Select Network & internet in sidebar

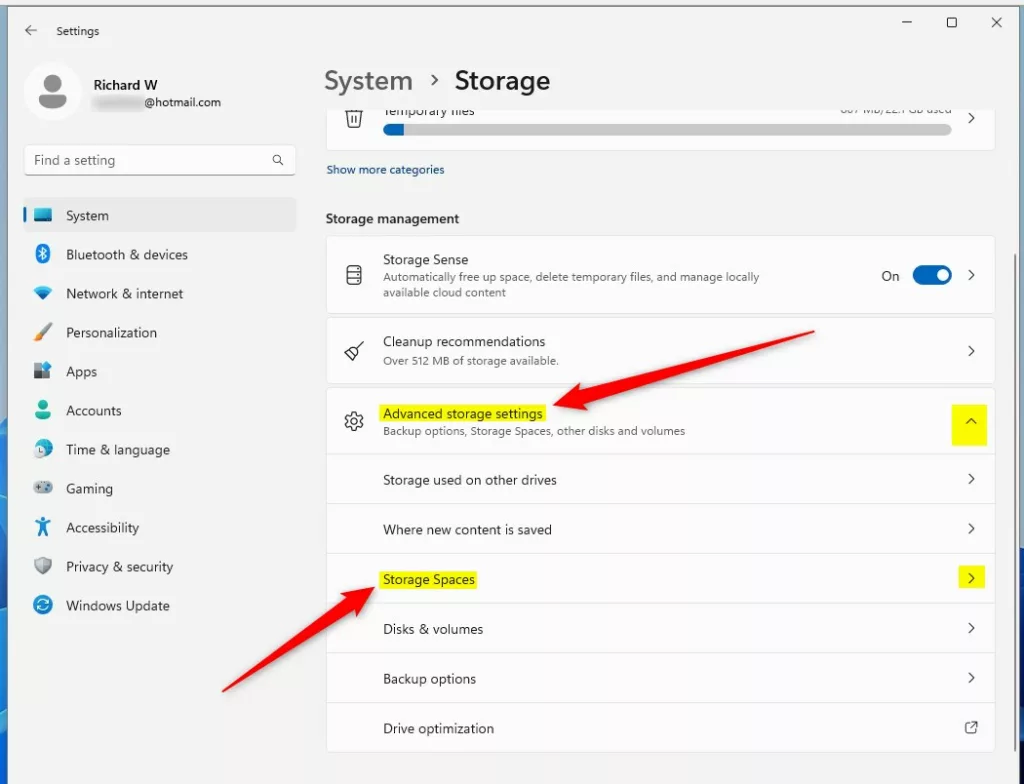(160, 293)
